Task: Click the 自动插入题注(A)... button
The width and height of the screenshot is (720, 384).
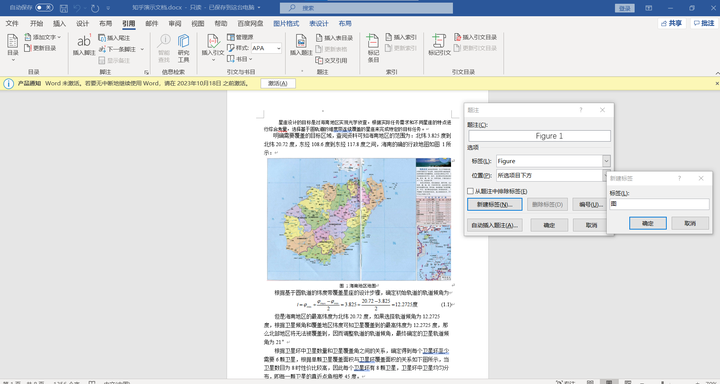Action: (495, 225)
